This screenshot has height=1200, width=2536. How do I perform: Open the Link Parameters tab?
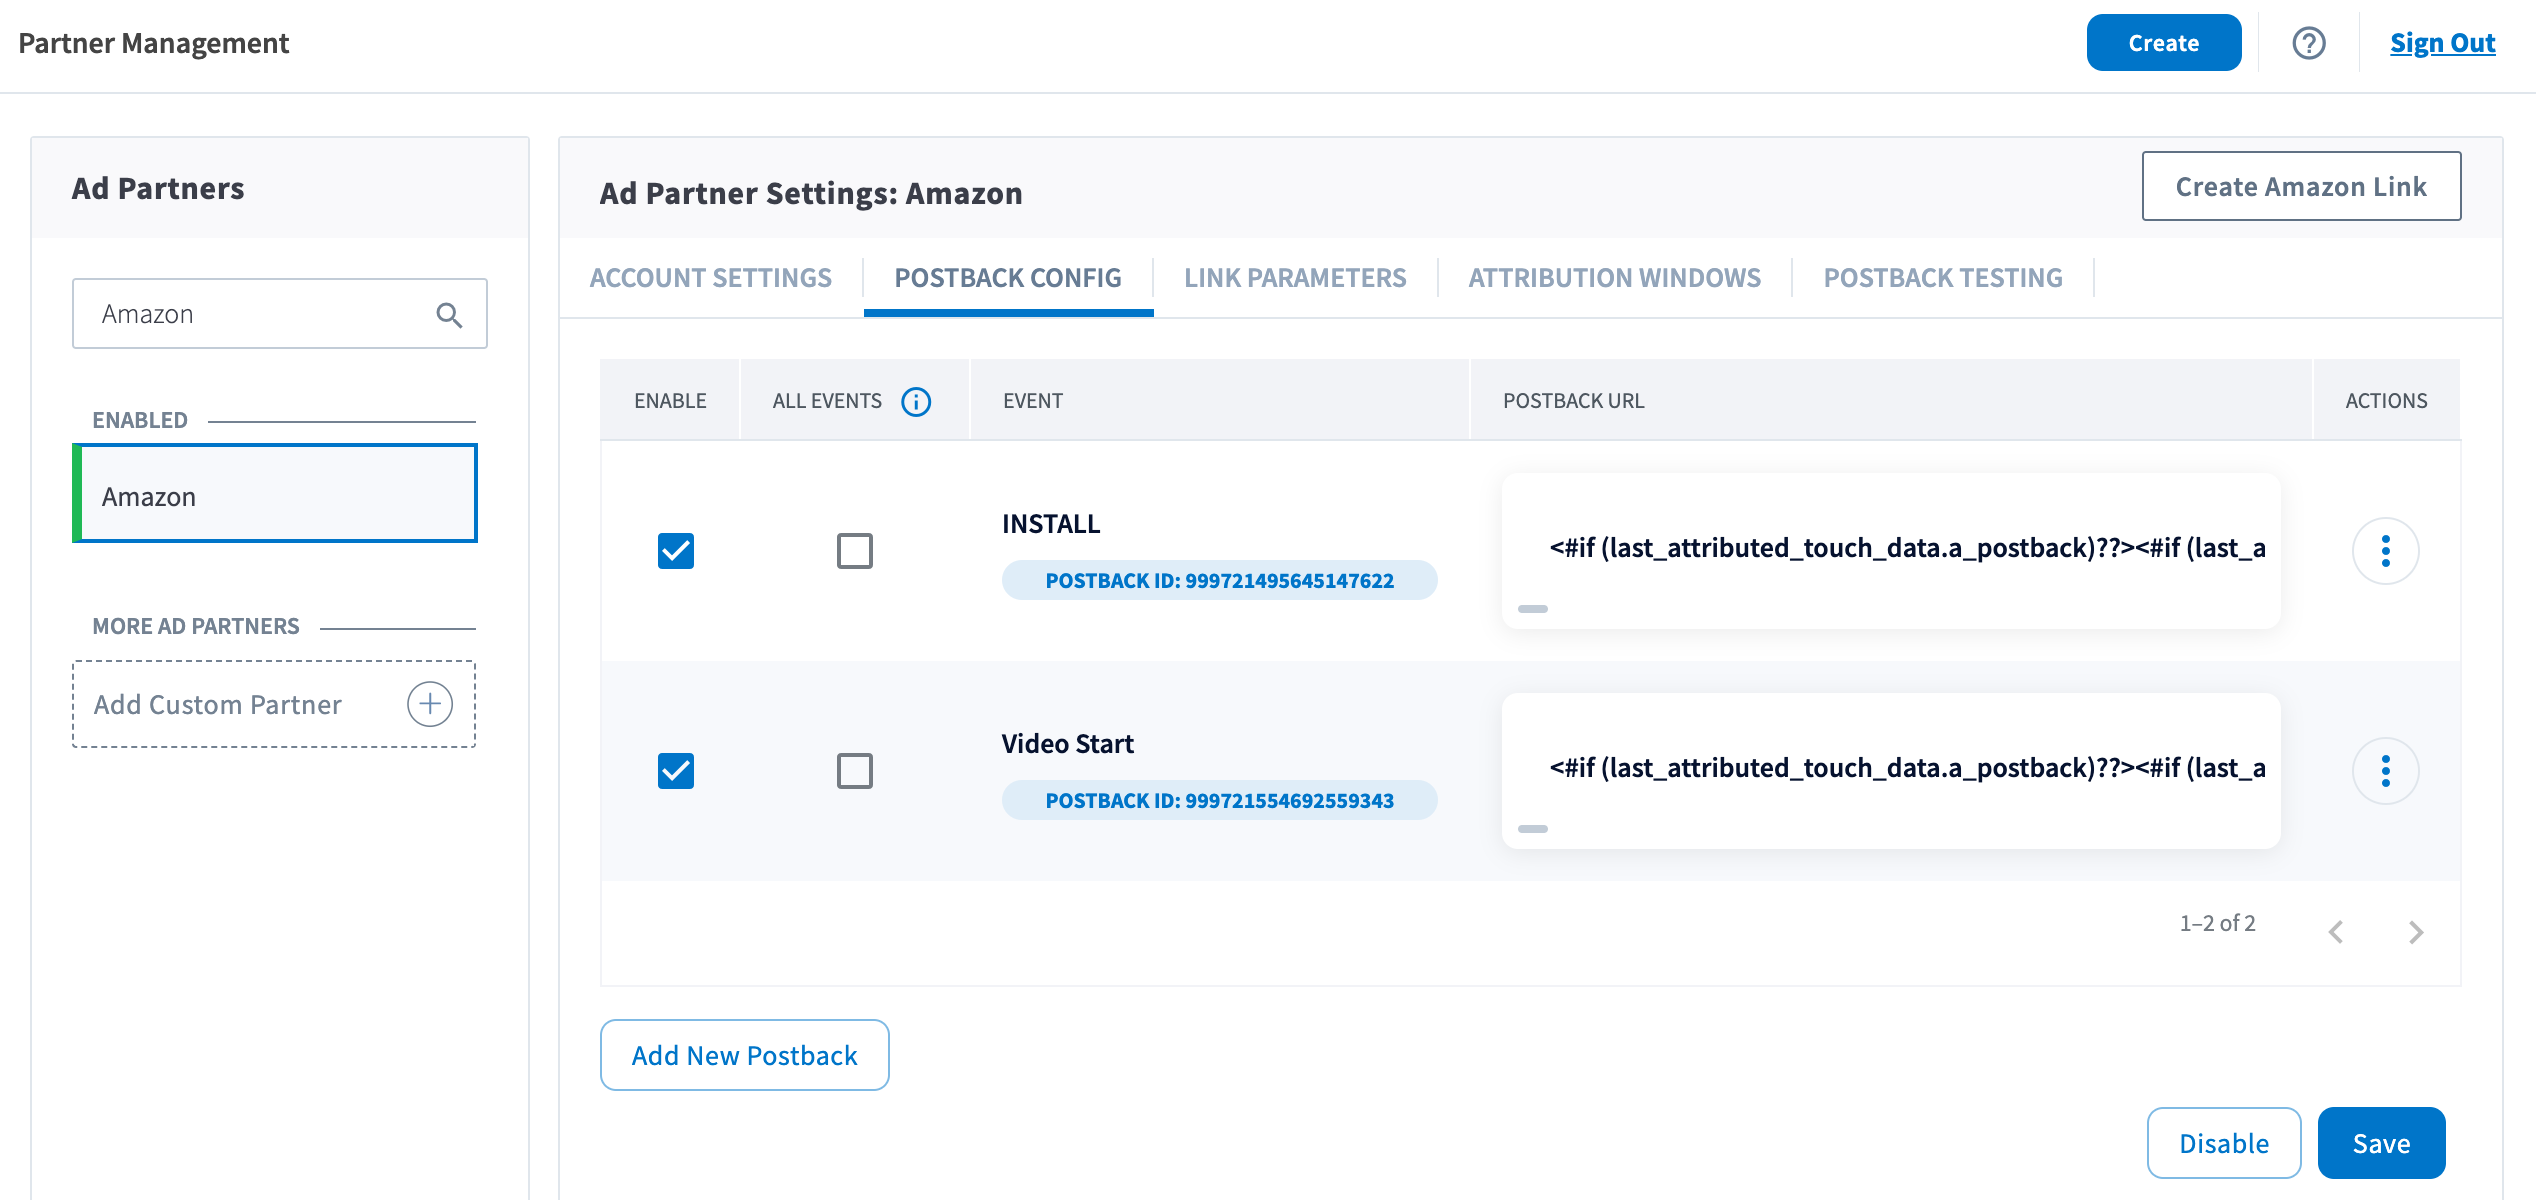[x=1295, y=278]
